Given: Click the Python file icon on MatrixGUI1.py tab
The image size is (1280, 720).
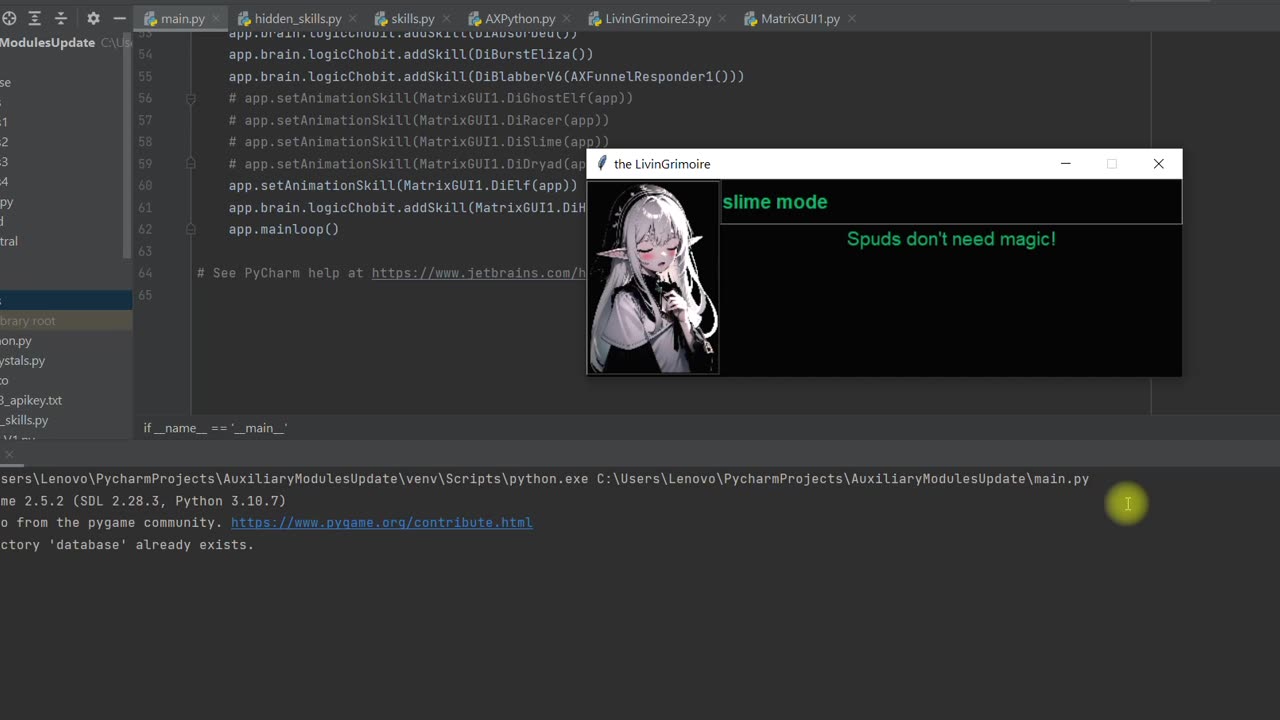Looking at the screenshot, I should [x=751, y=19].
